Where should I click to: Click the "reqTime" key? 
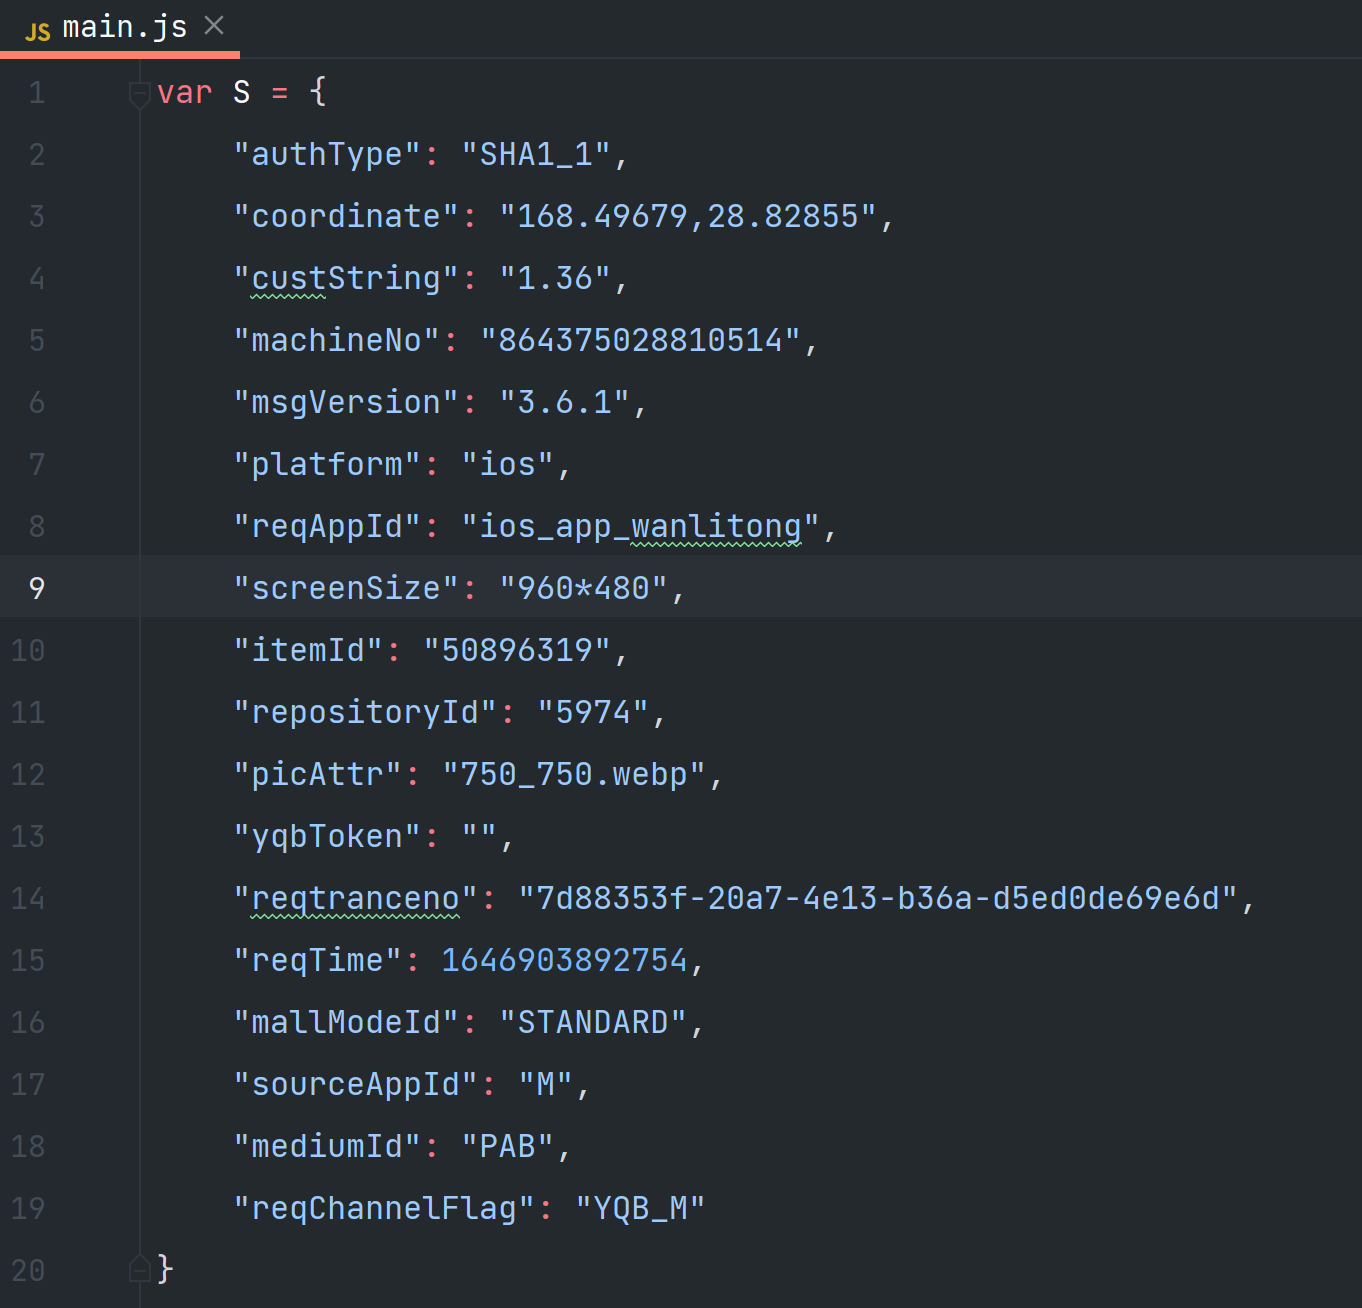[317, 961]
